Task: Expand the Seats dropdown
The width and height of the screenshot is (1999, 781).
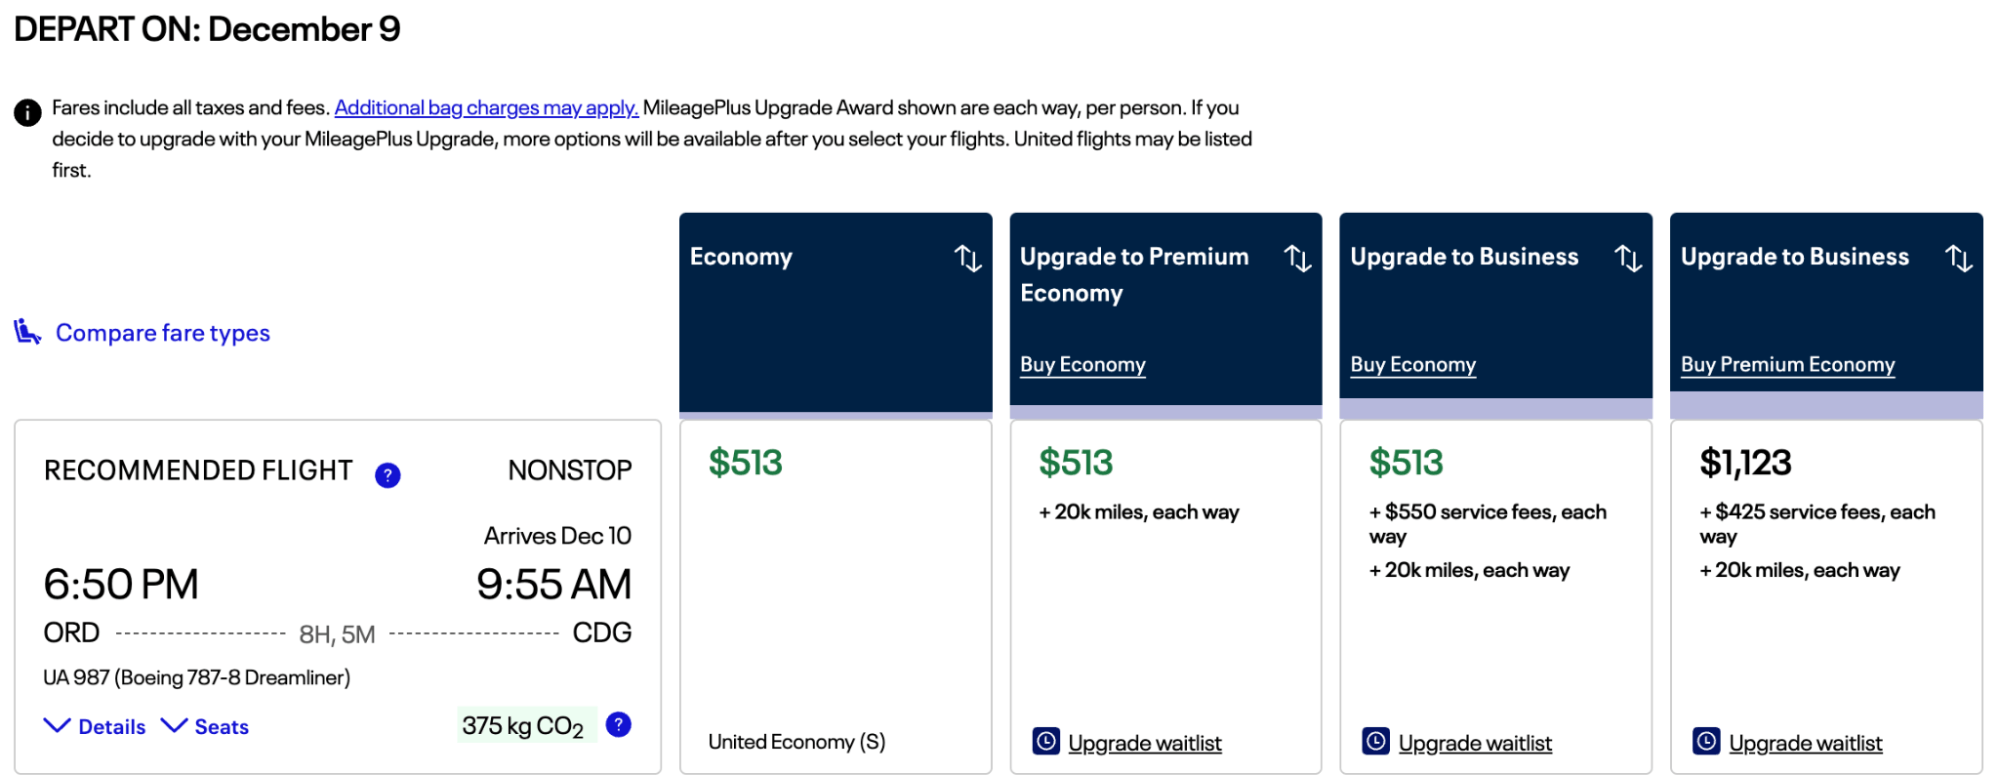Action: click(x=175, y=726)
